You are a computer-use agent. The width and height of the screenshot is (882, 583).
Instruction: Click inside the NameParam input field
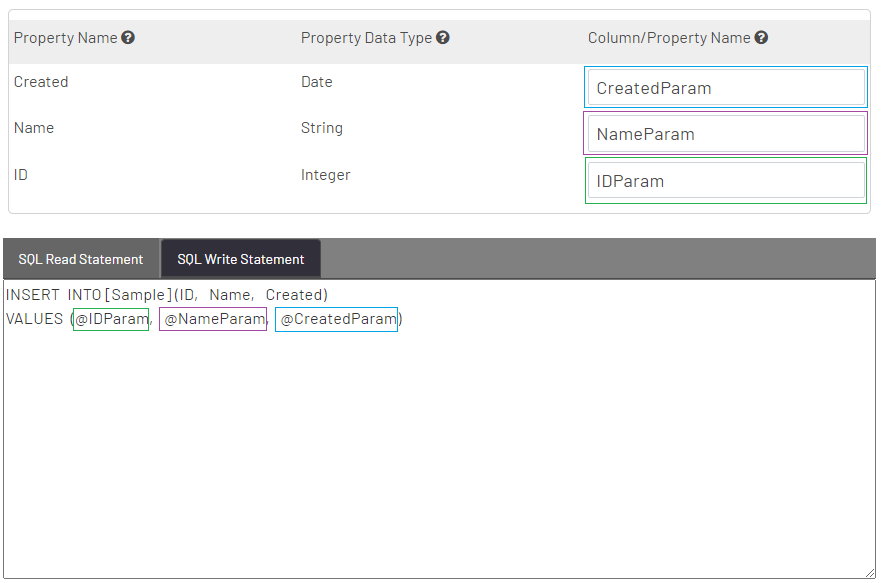[x=725, y=133]
